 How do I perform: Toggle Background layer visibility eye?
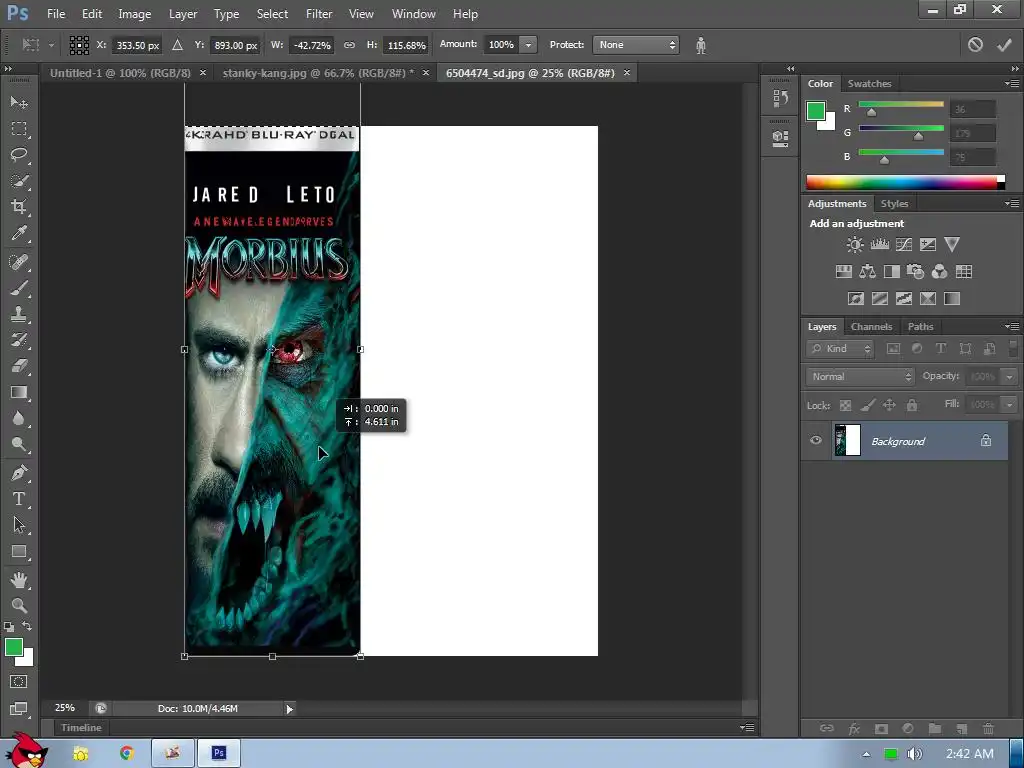(x=816, y=440)
